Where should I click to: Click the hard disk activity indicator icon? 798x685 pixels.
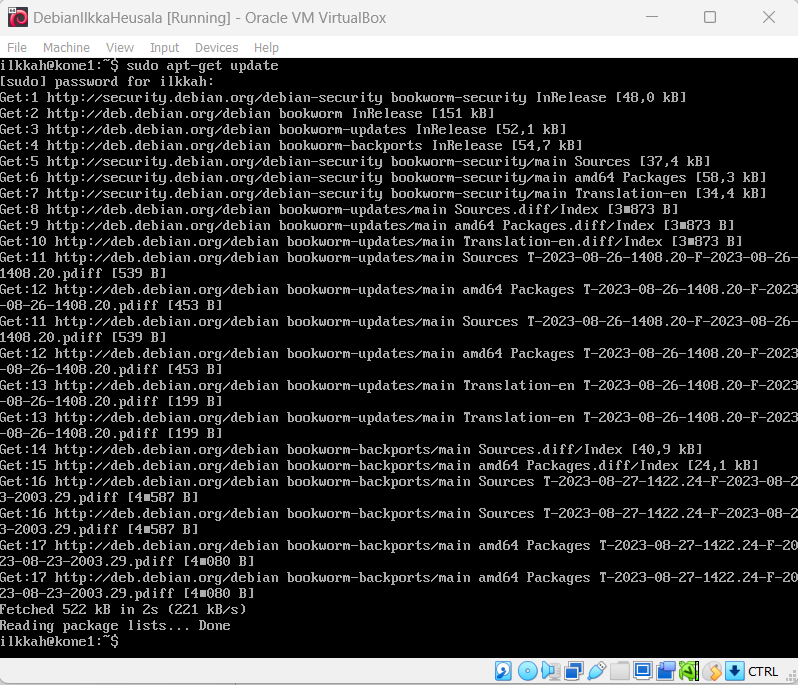click(504, 671)
